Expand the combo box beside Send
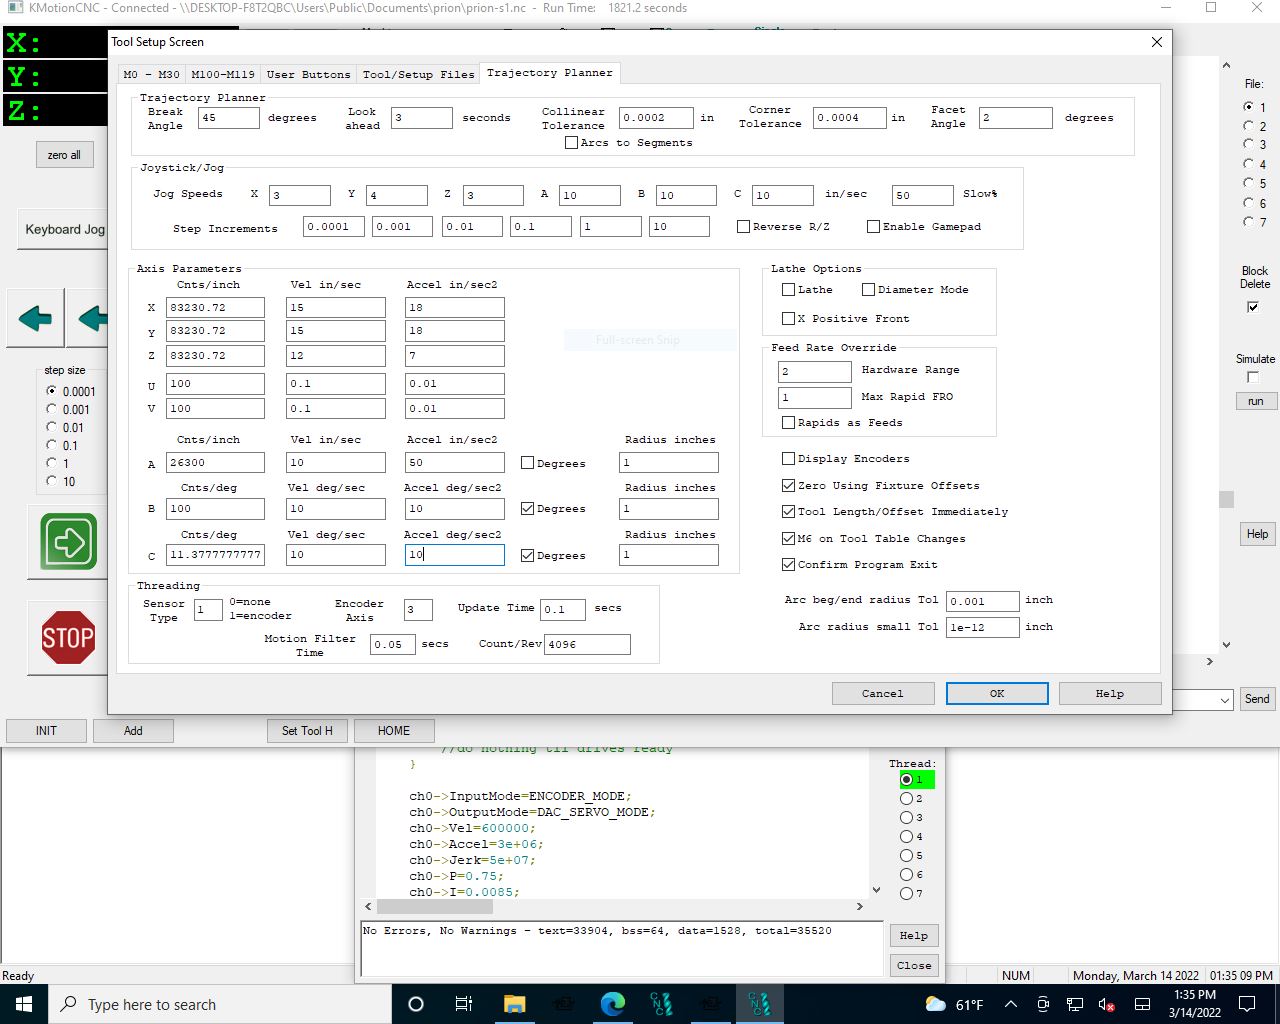This screenshot has width=1280, height=1024. pos(1225,700)
